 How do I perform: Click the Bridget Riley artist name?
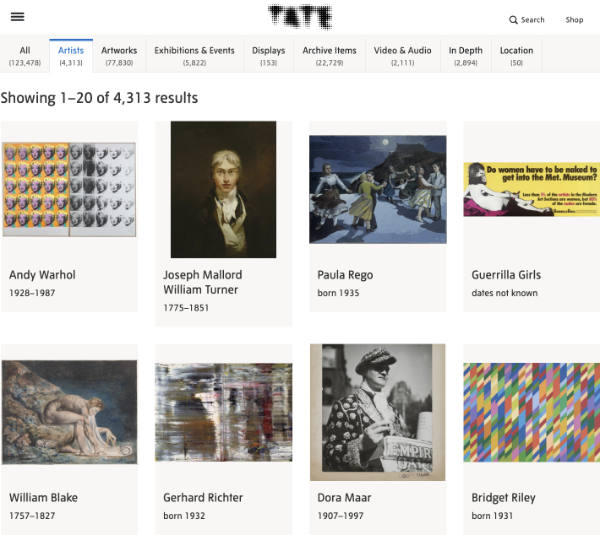[x=503, y=498]
